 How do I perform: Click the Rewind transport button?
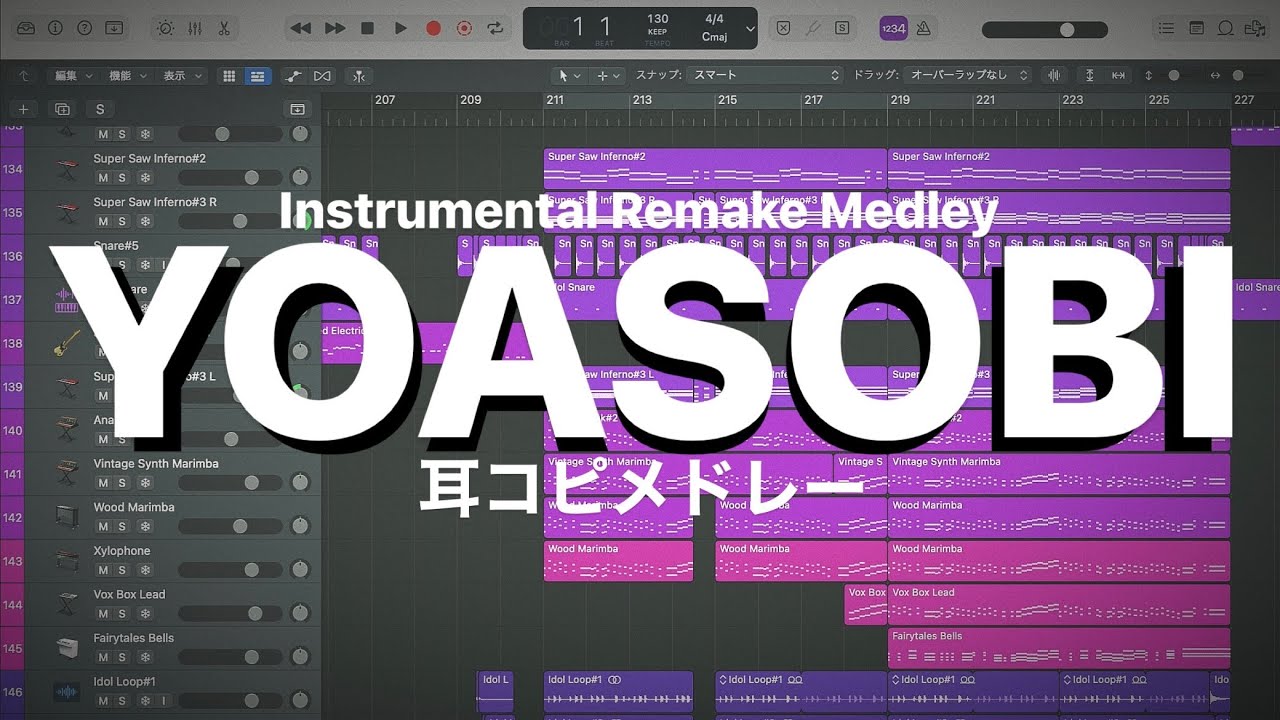click(300, 29)
